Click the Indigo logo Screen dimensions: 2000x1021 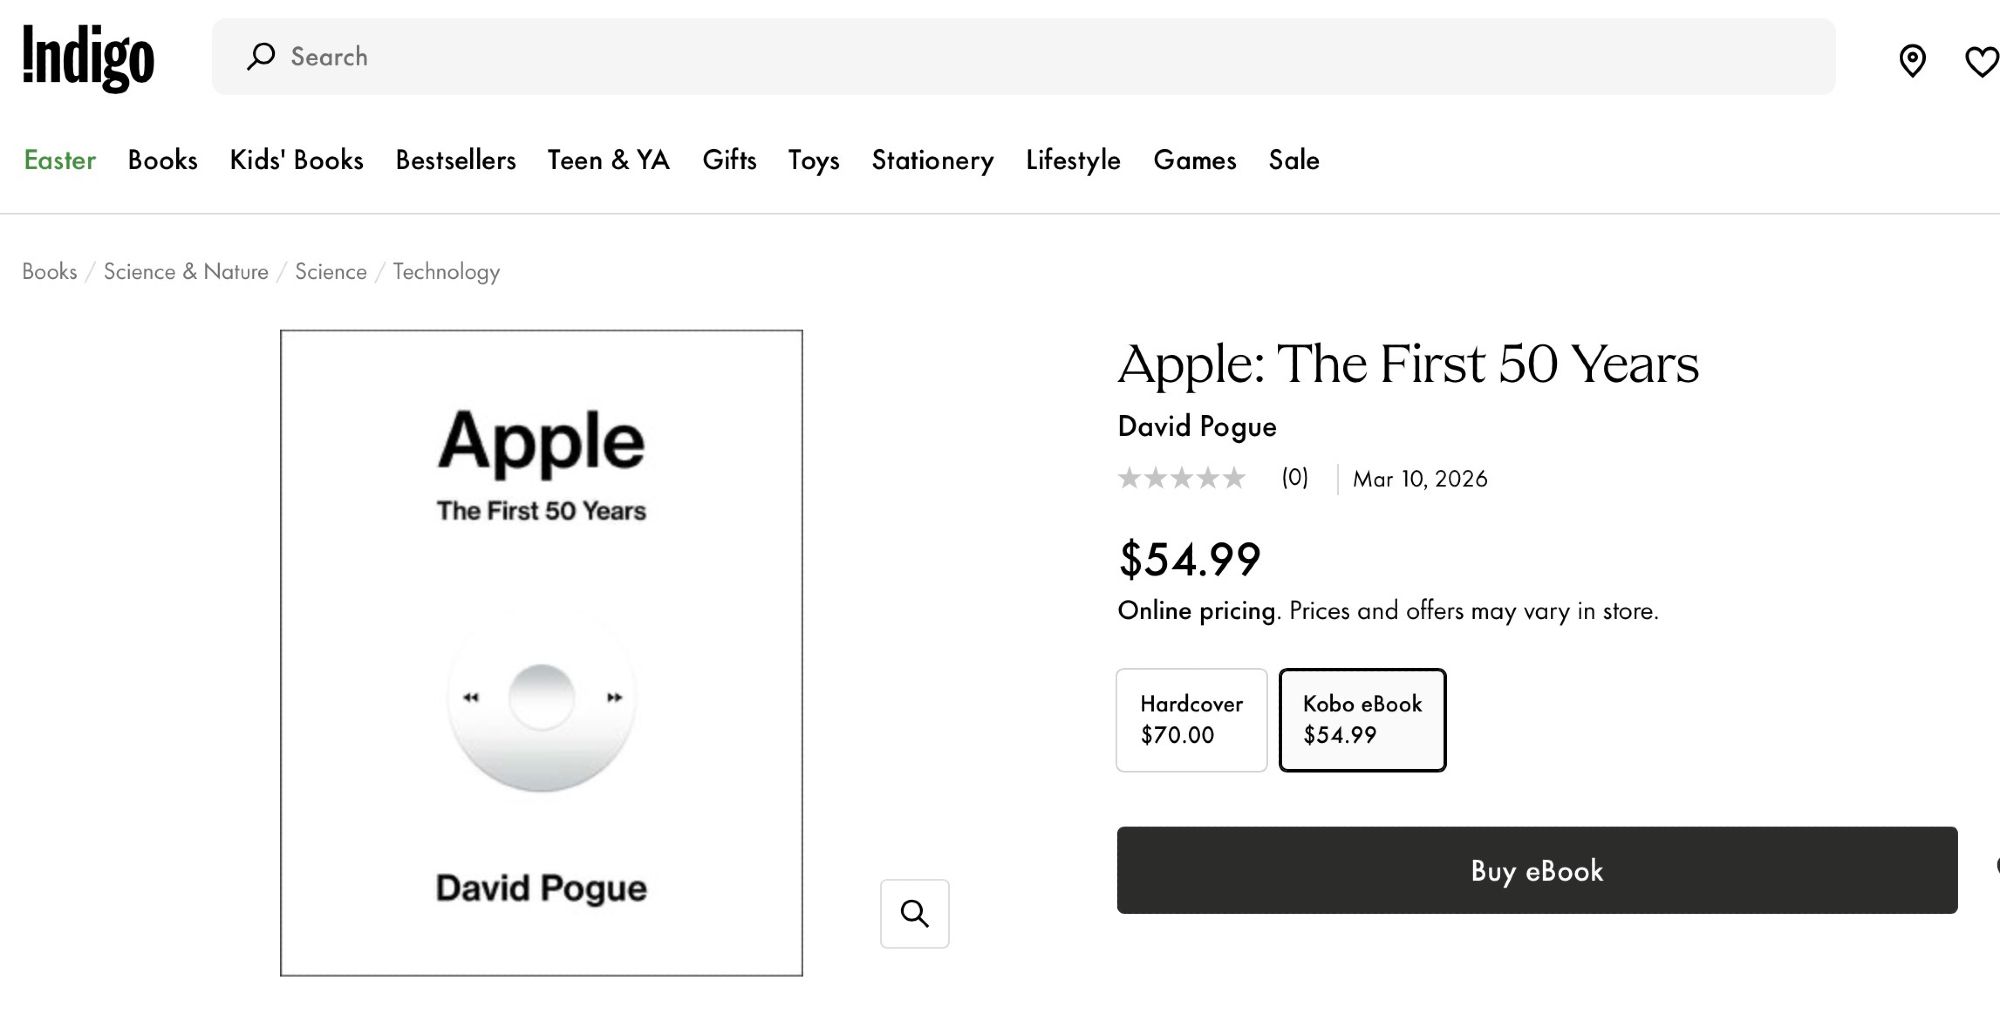[88, 58]
